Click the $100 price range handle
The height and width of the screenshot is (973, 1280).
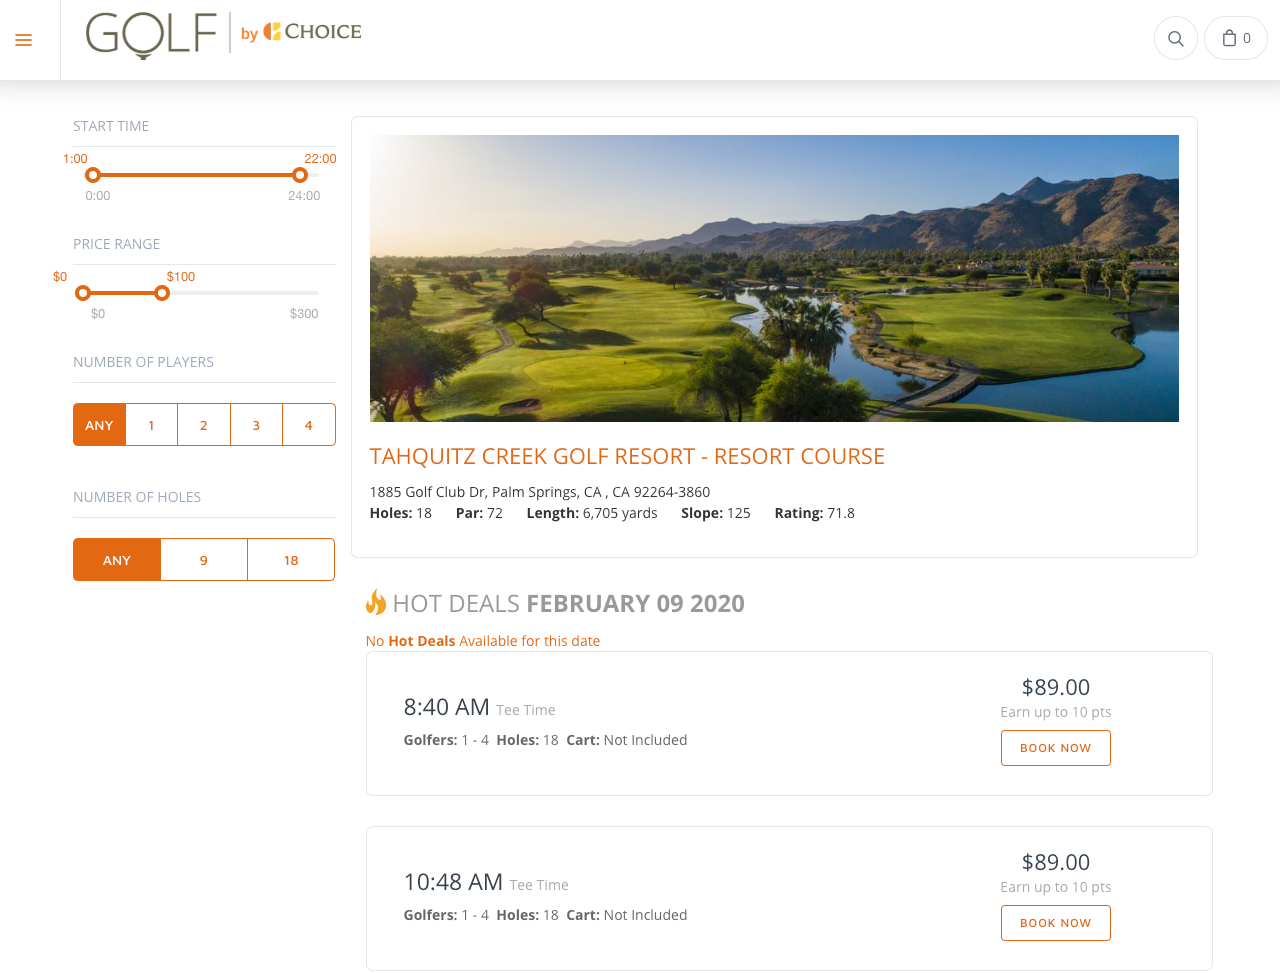[x=162, y=293]
